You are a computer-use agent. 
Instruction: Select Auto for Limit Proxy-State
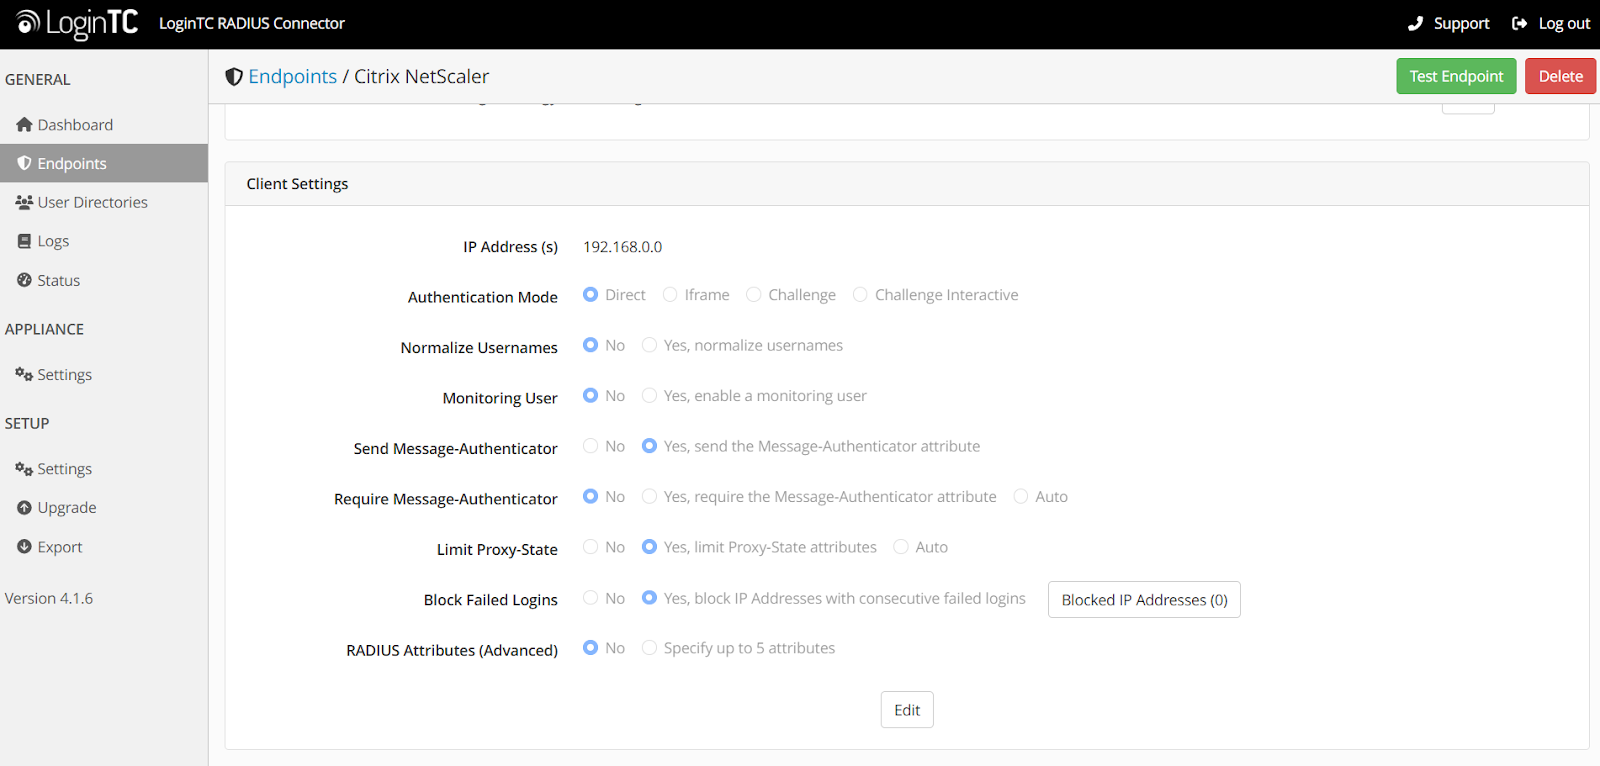[901, 547]
